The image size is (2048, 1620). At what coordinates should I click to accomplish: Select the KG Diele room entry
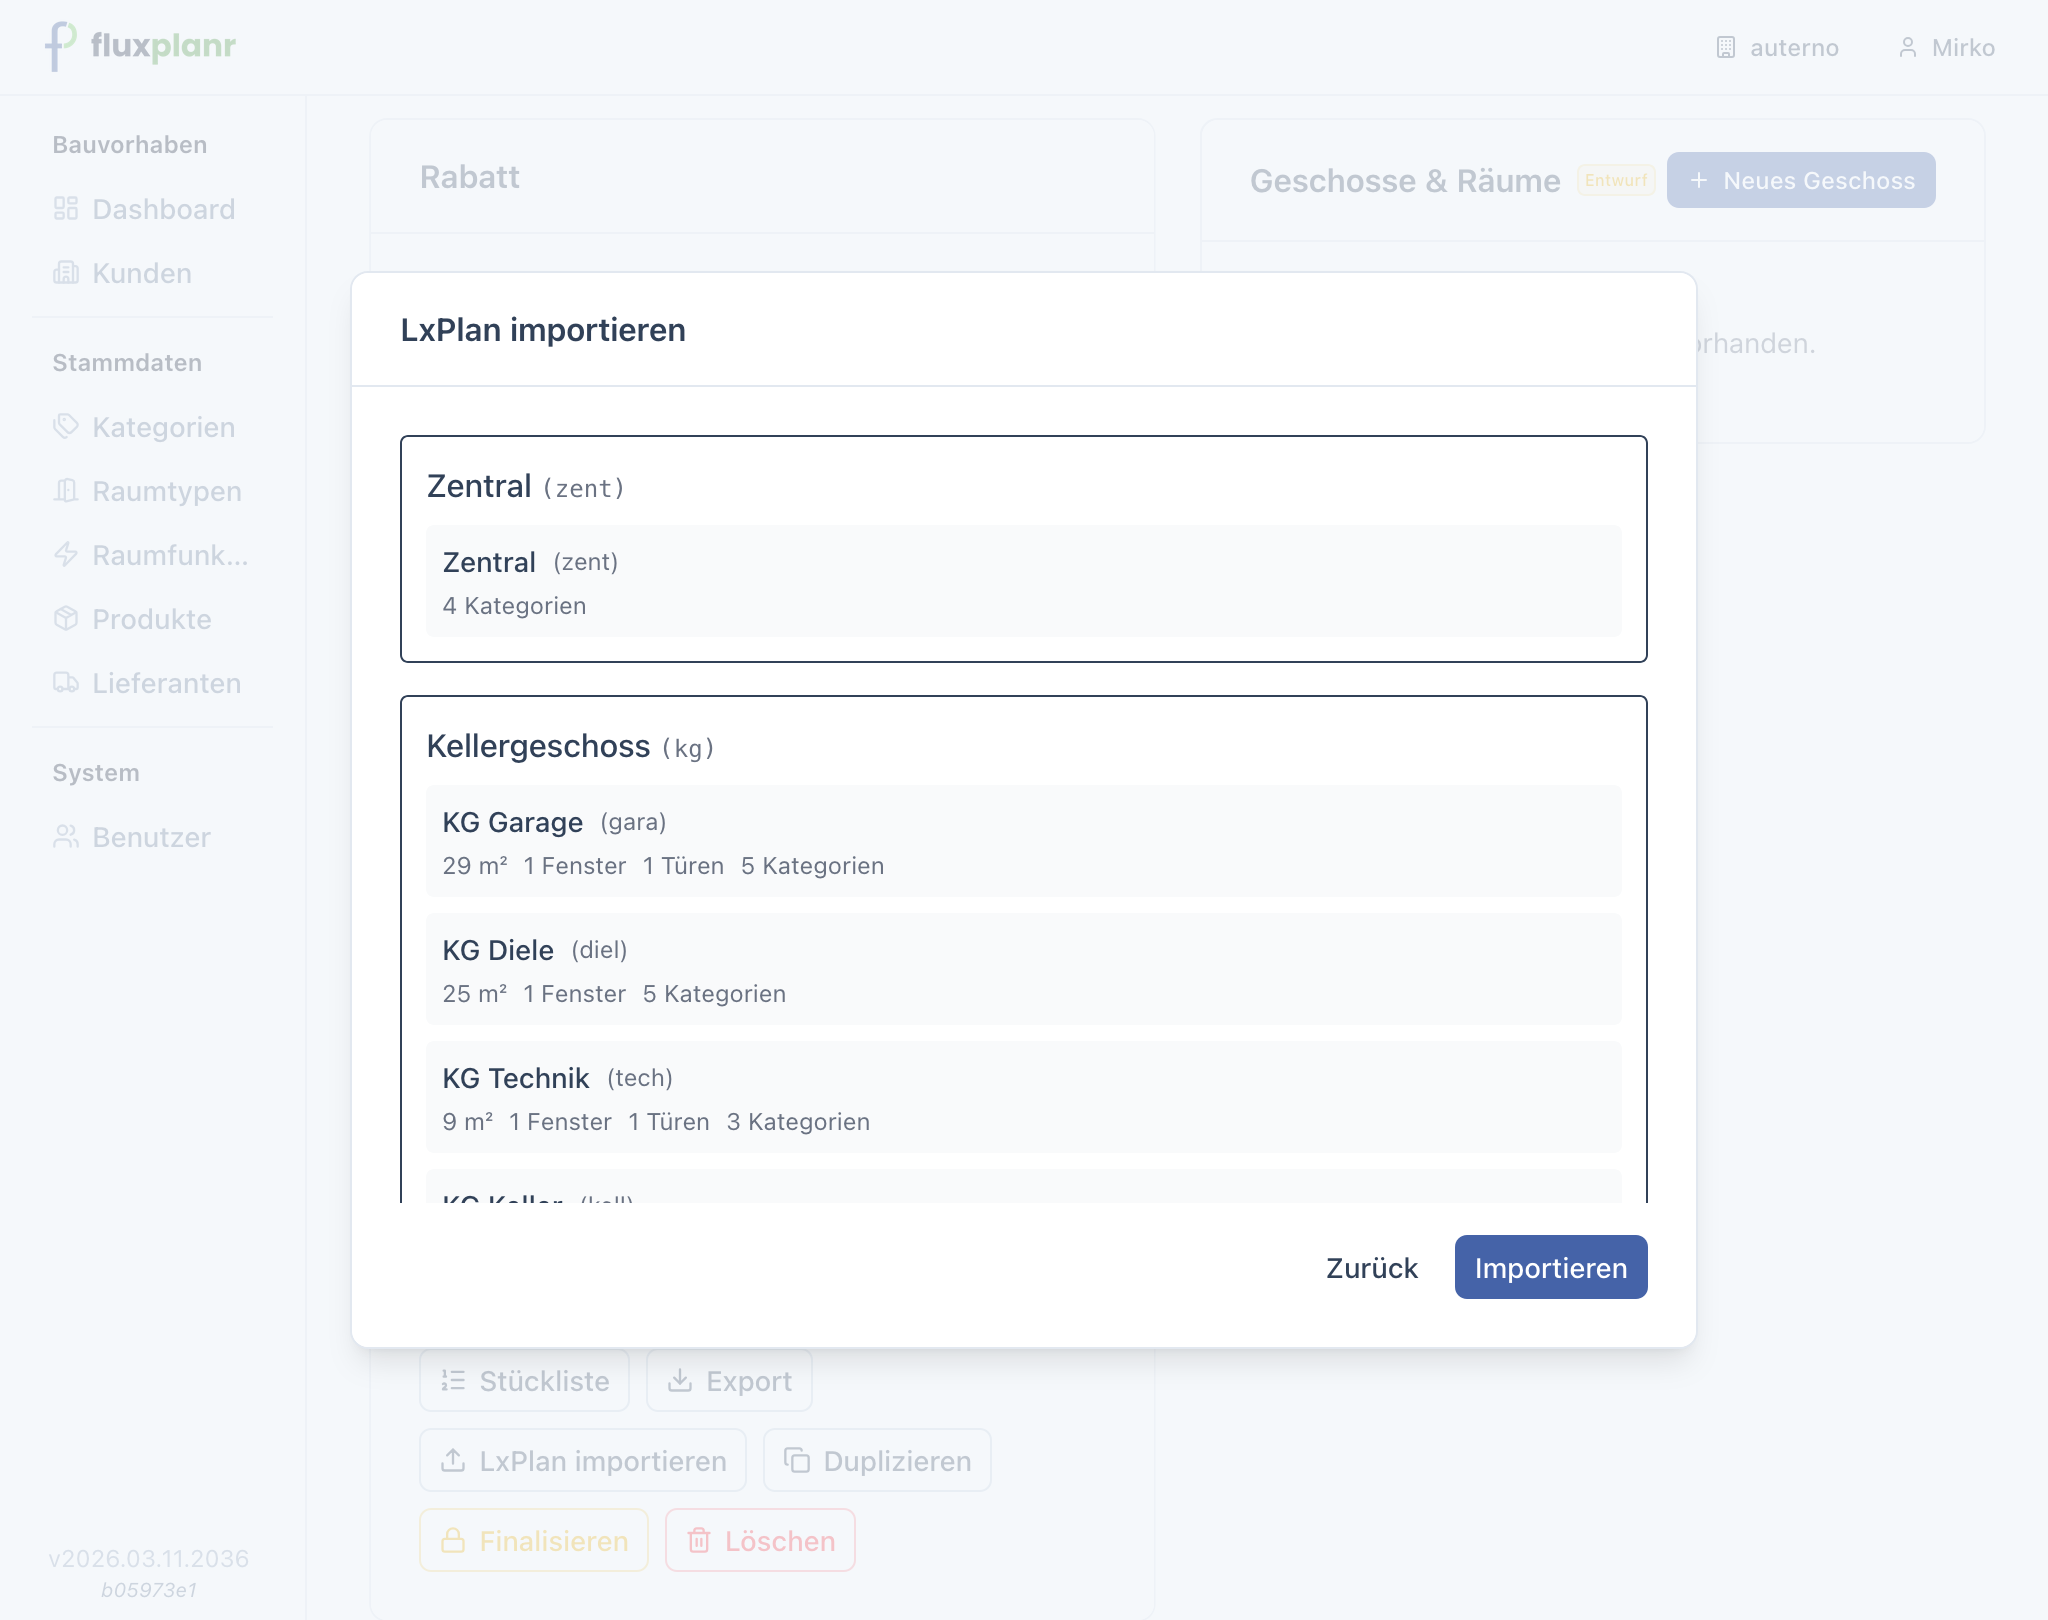pos(1023,969)
